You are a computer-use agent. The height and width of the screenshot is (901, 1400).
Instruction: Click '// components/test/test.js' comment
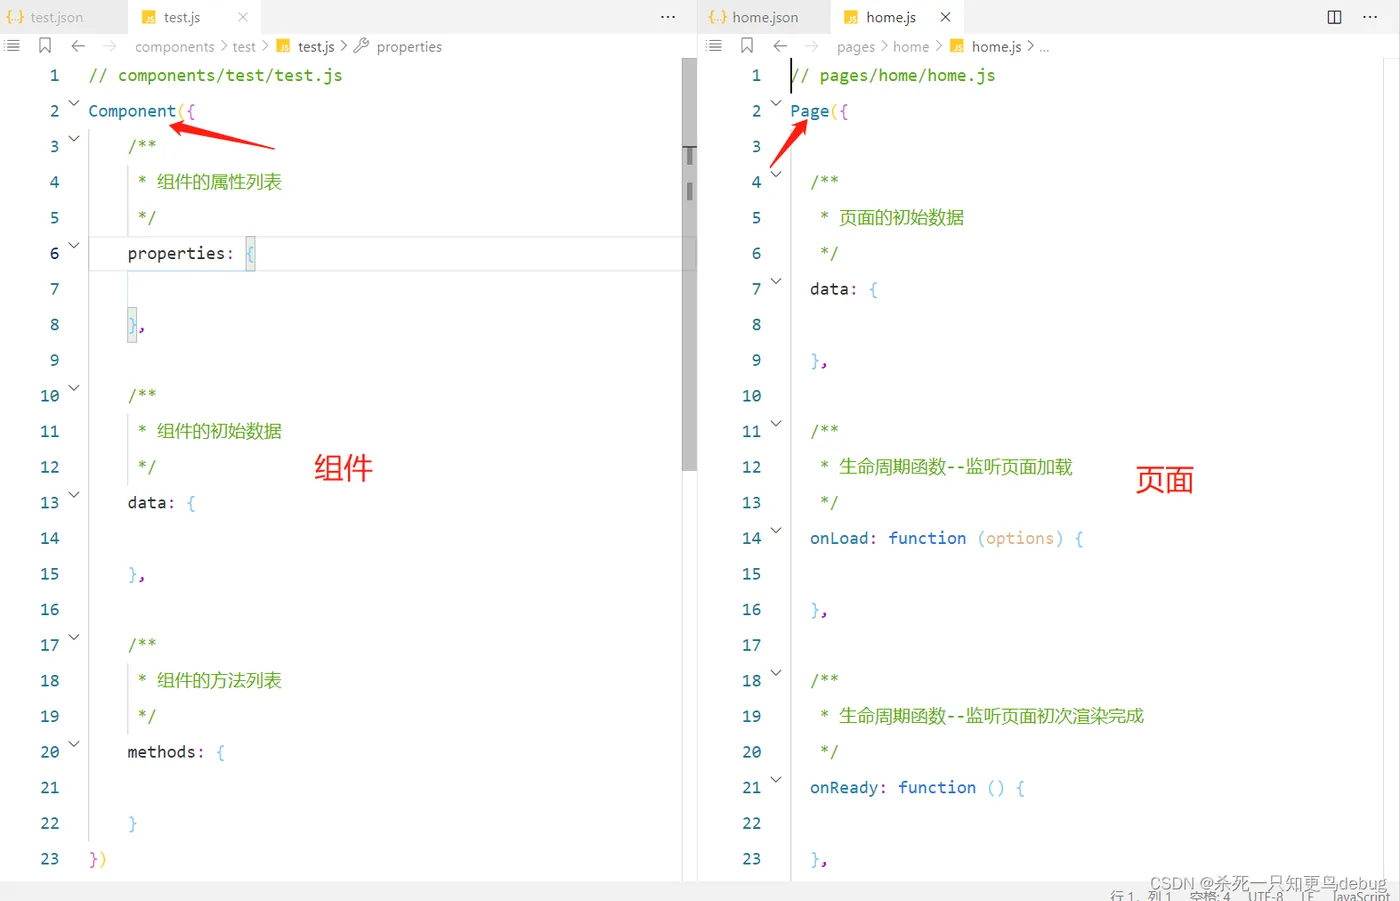pyautogui.click(x=215, y=76)
